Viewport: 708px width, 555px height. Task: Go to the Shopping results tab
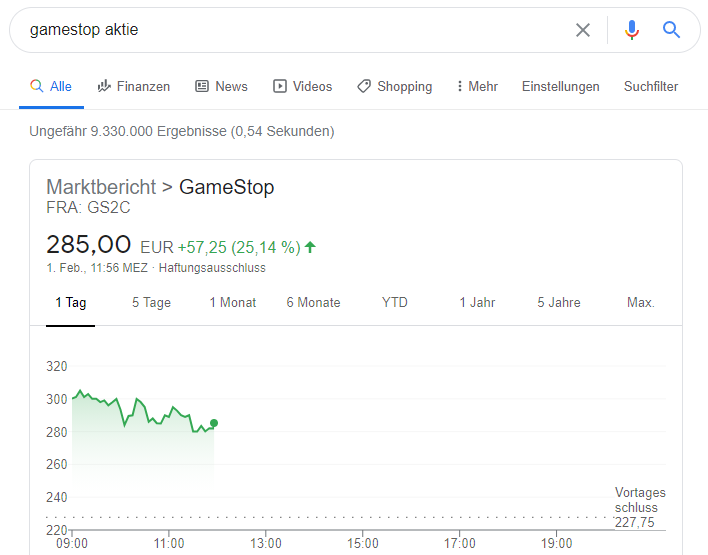click(x=394, y=86)
